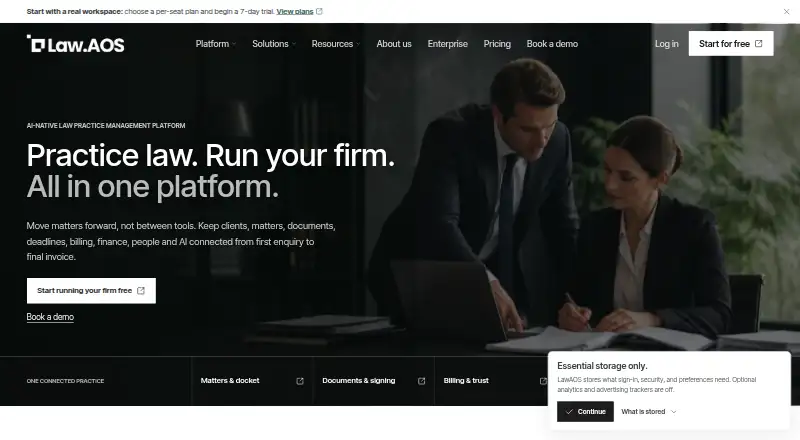Open the Documents & signing card

click(373, 381)
